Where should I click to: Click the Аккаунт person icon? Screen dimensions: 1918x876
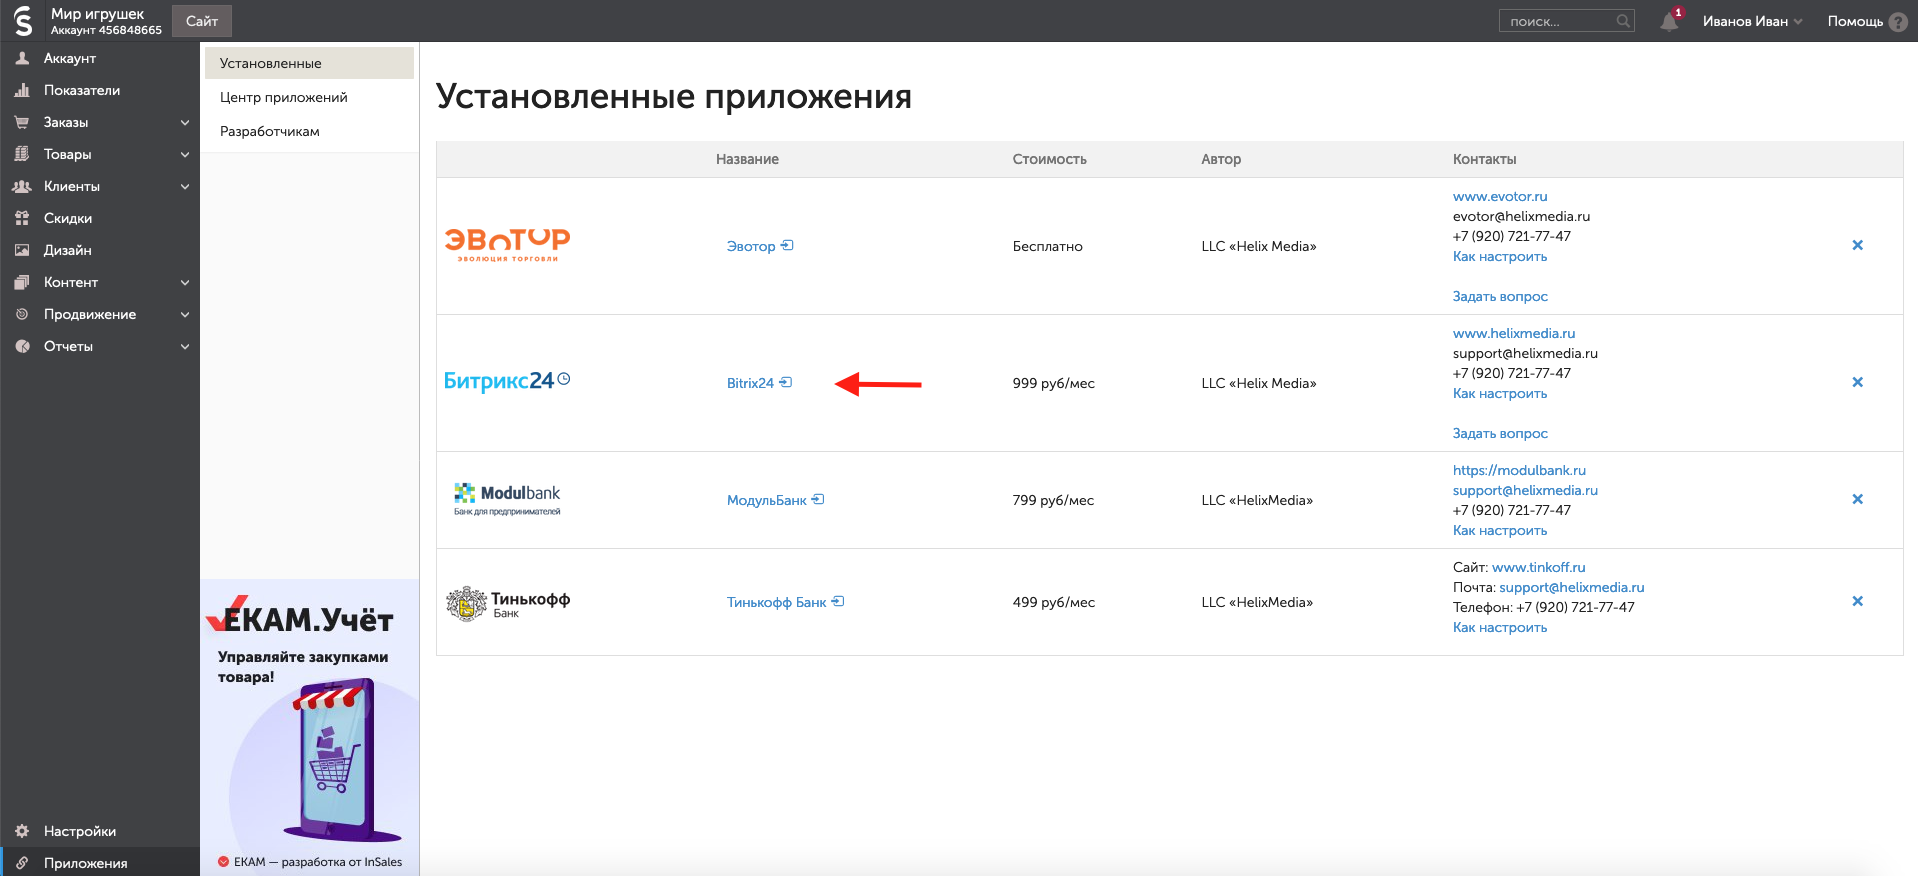22,58
